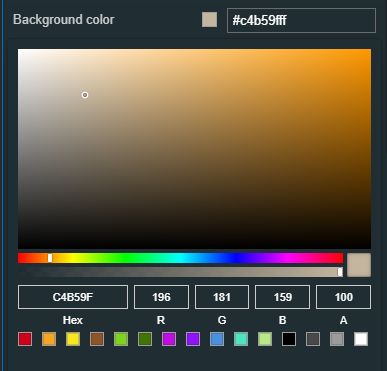Select the magenta preset color swatch
The image size is (387, 371).
point(169,339)
